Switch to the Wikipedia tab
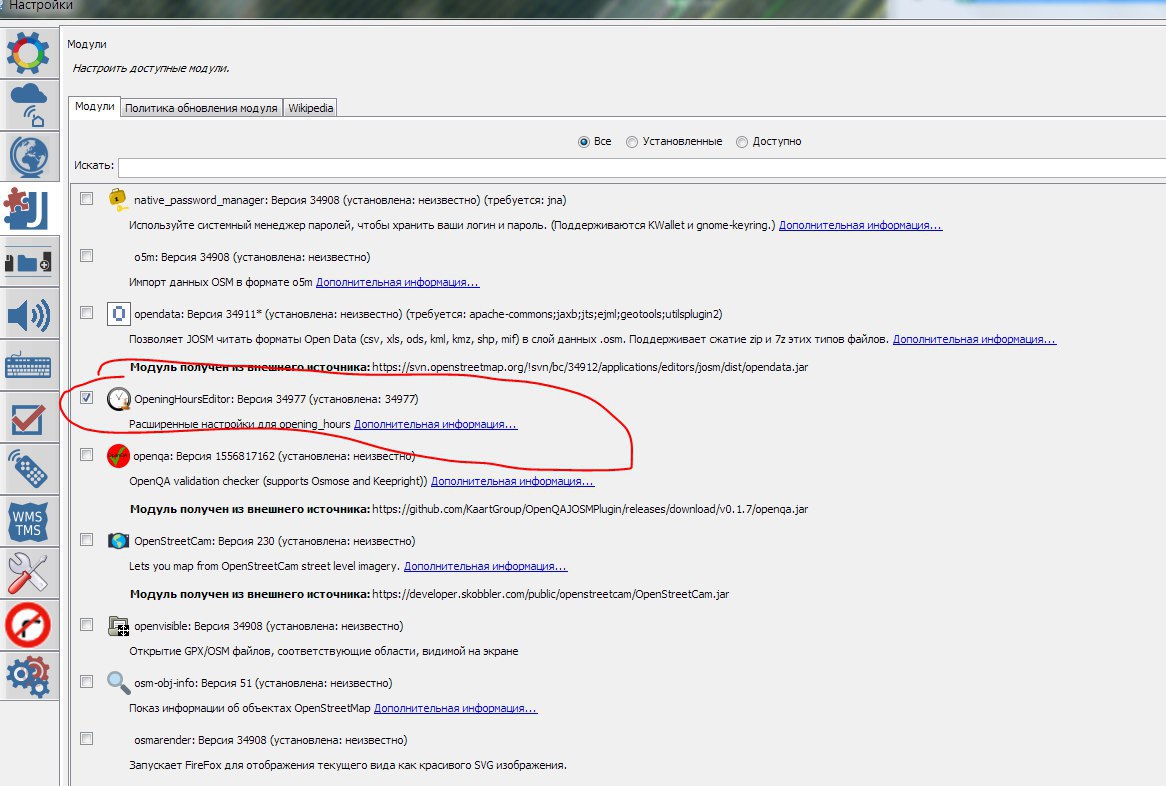The width and height of the screenshot is (1166, 786). coord(310,108)
